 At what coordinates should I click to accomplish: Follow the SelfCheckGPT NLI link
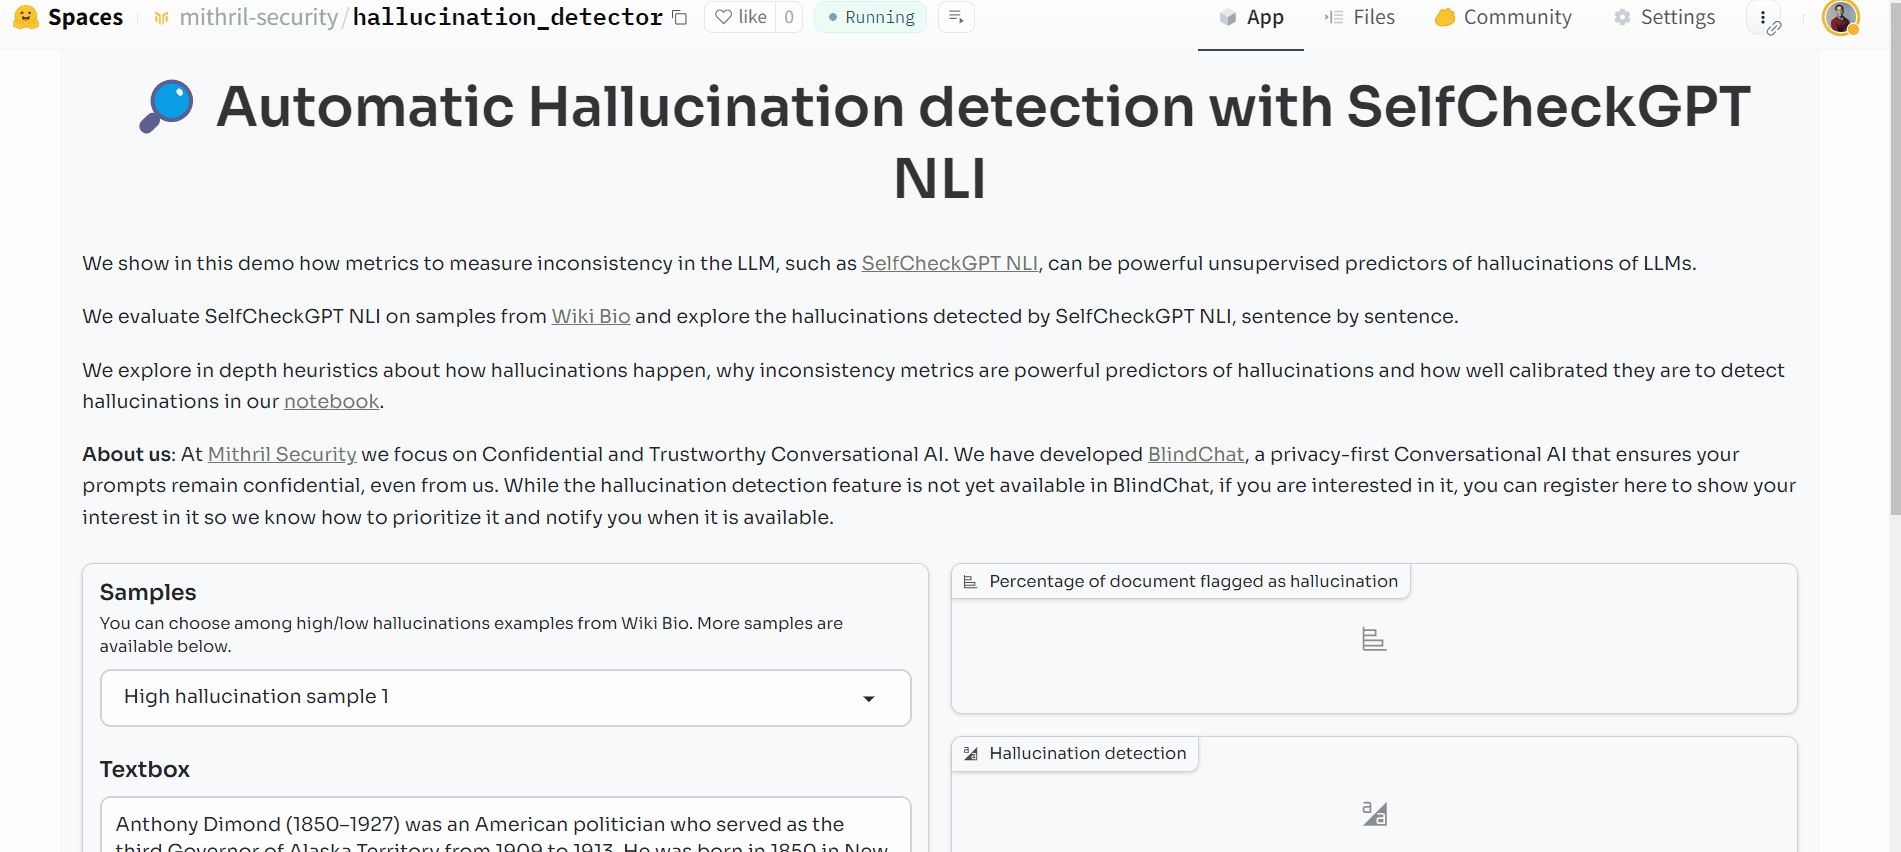point(949,263)
